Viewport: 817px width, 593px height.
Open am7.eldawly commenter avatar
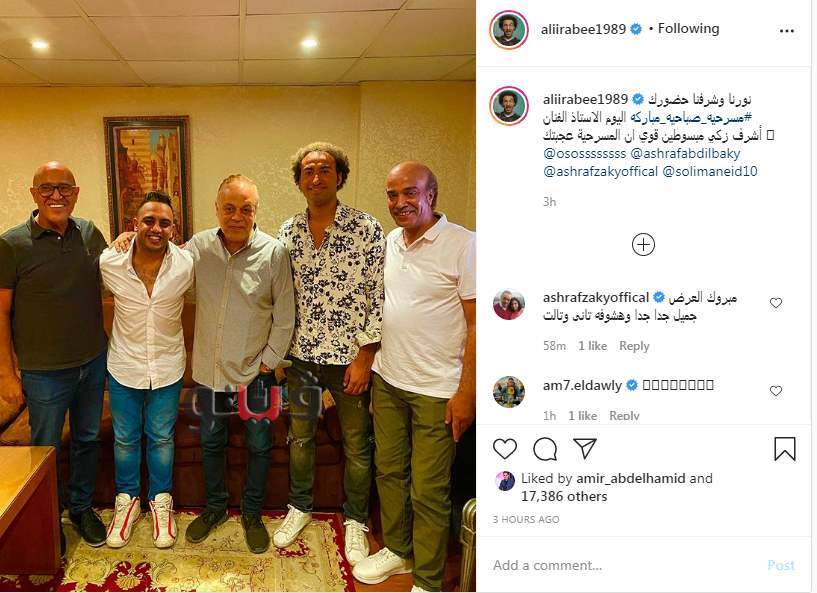tap(509, 391)
